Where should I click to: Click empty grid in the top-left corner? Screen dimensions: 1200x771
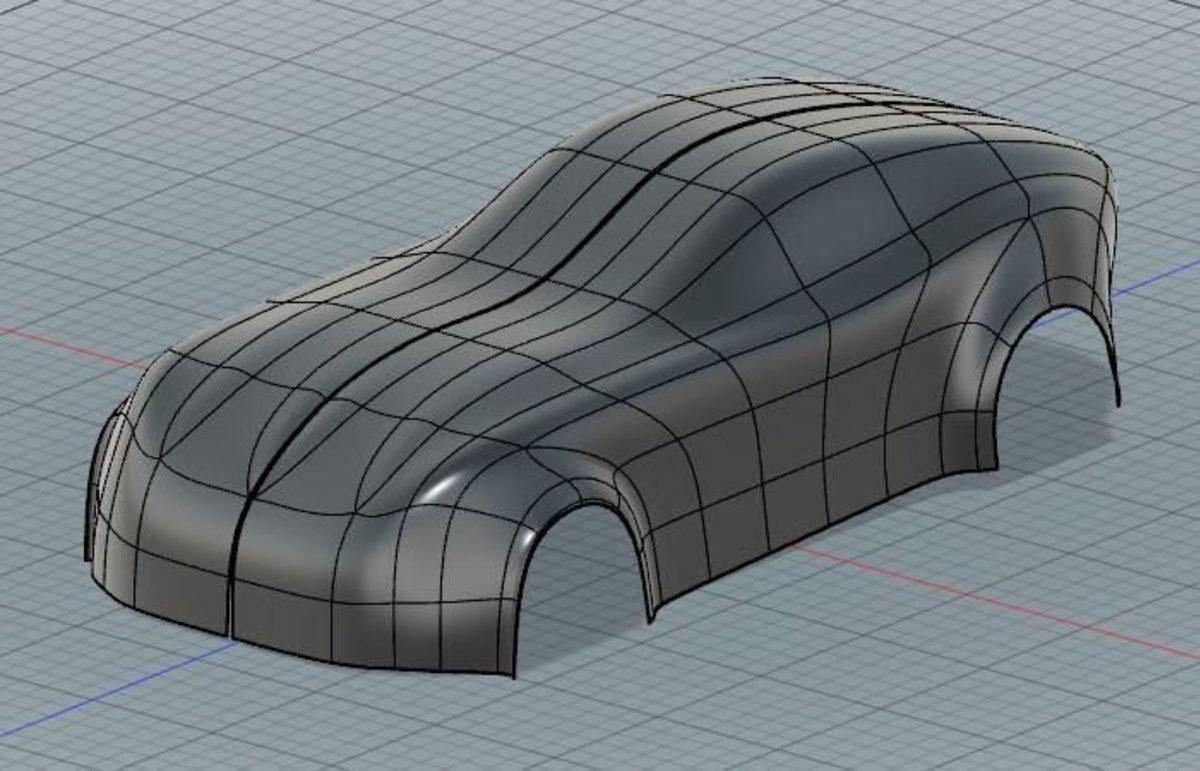coord(80,60)
